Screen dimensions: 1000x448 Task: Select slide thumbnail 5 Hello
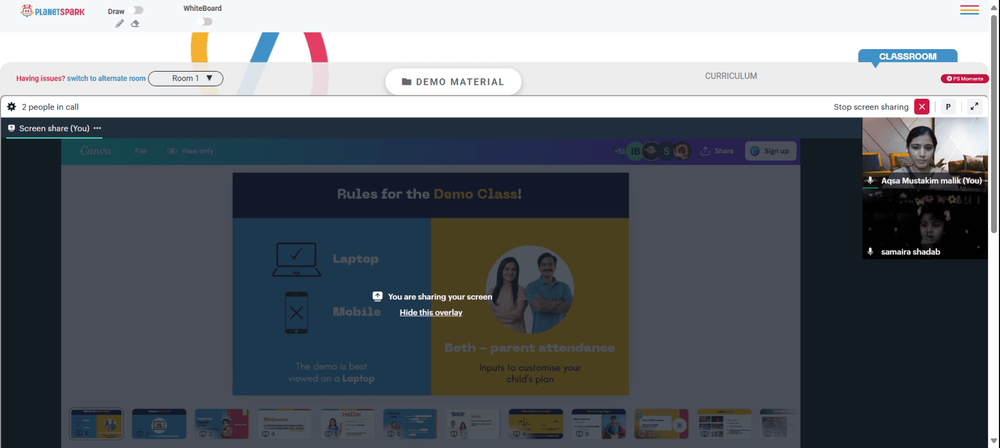pos(348,424)
